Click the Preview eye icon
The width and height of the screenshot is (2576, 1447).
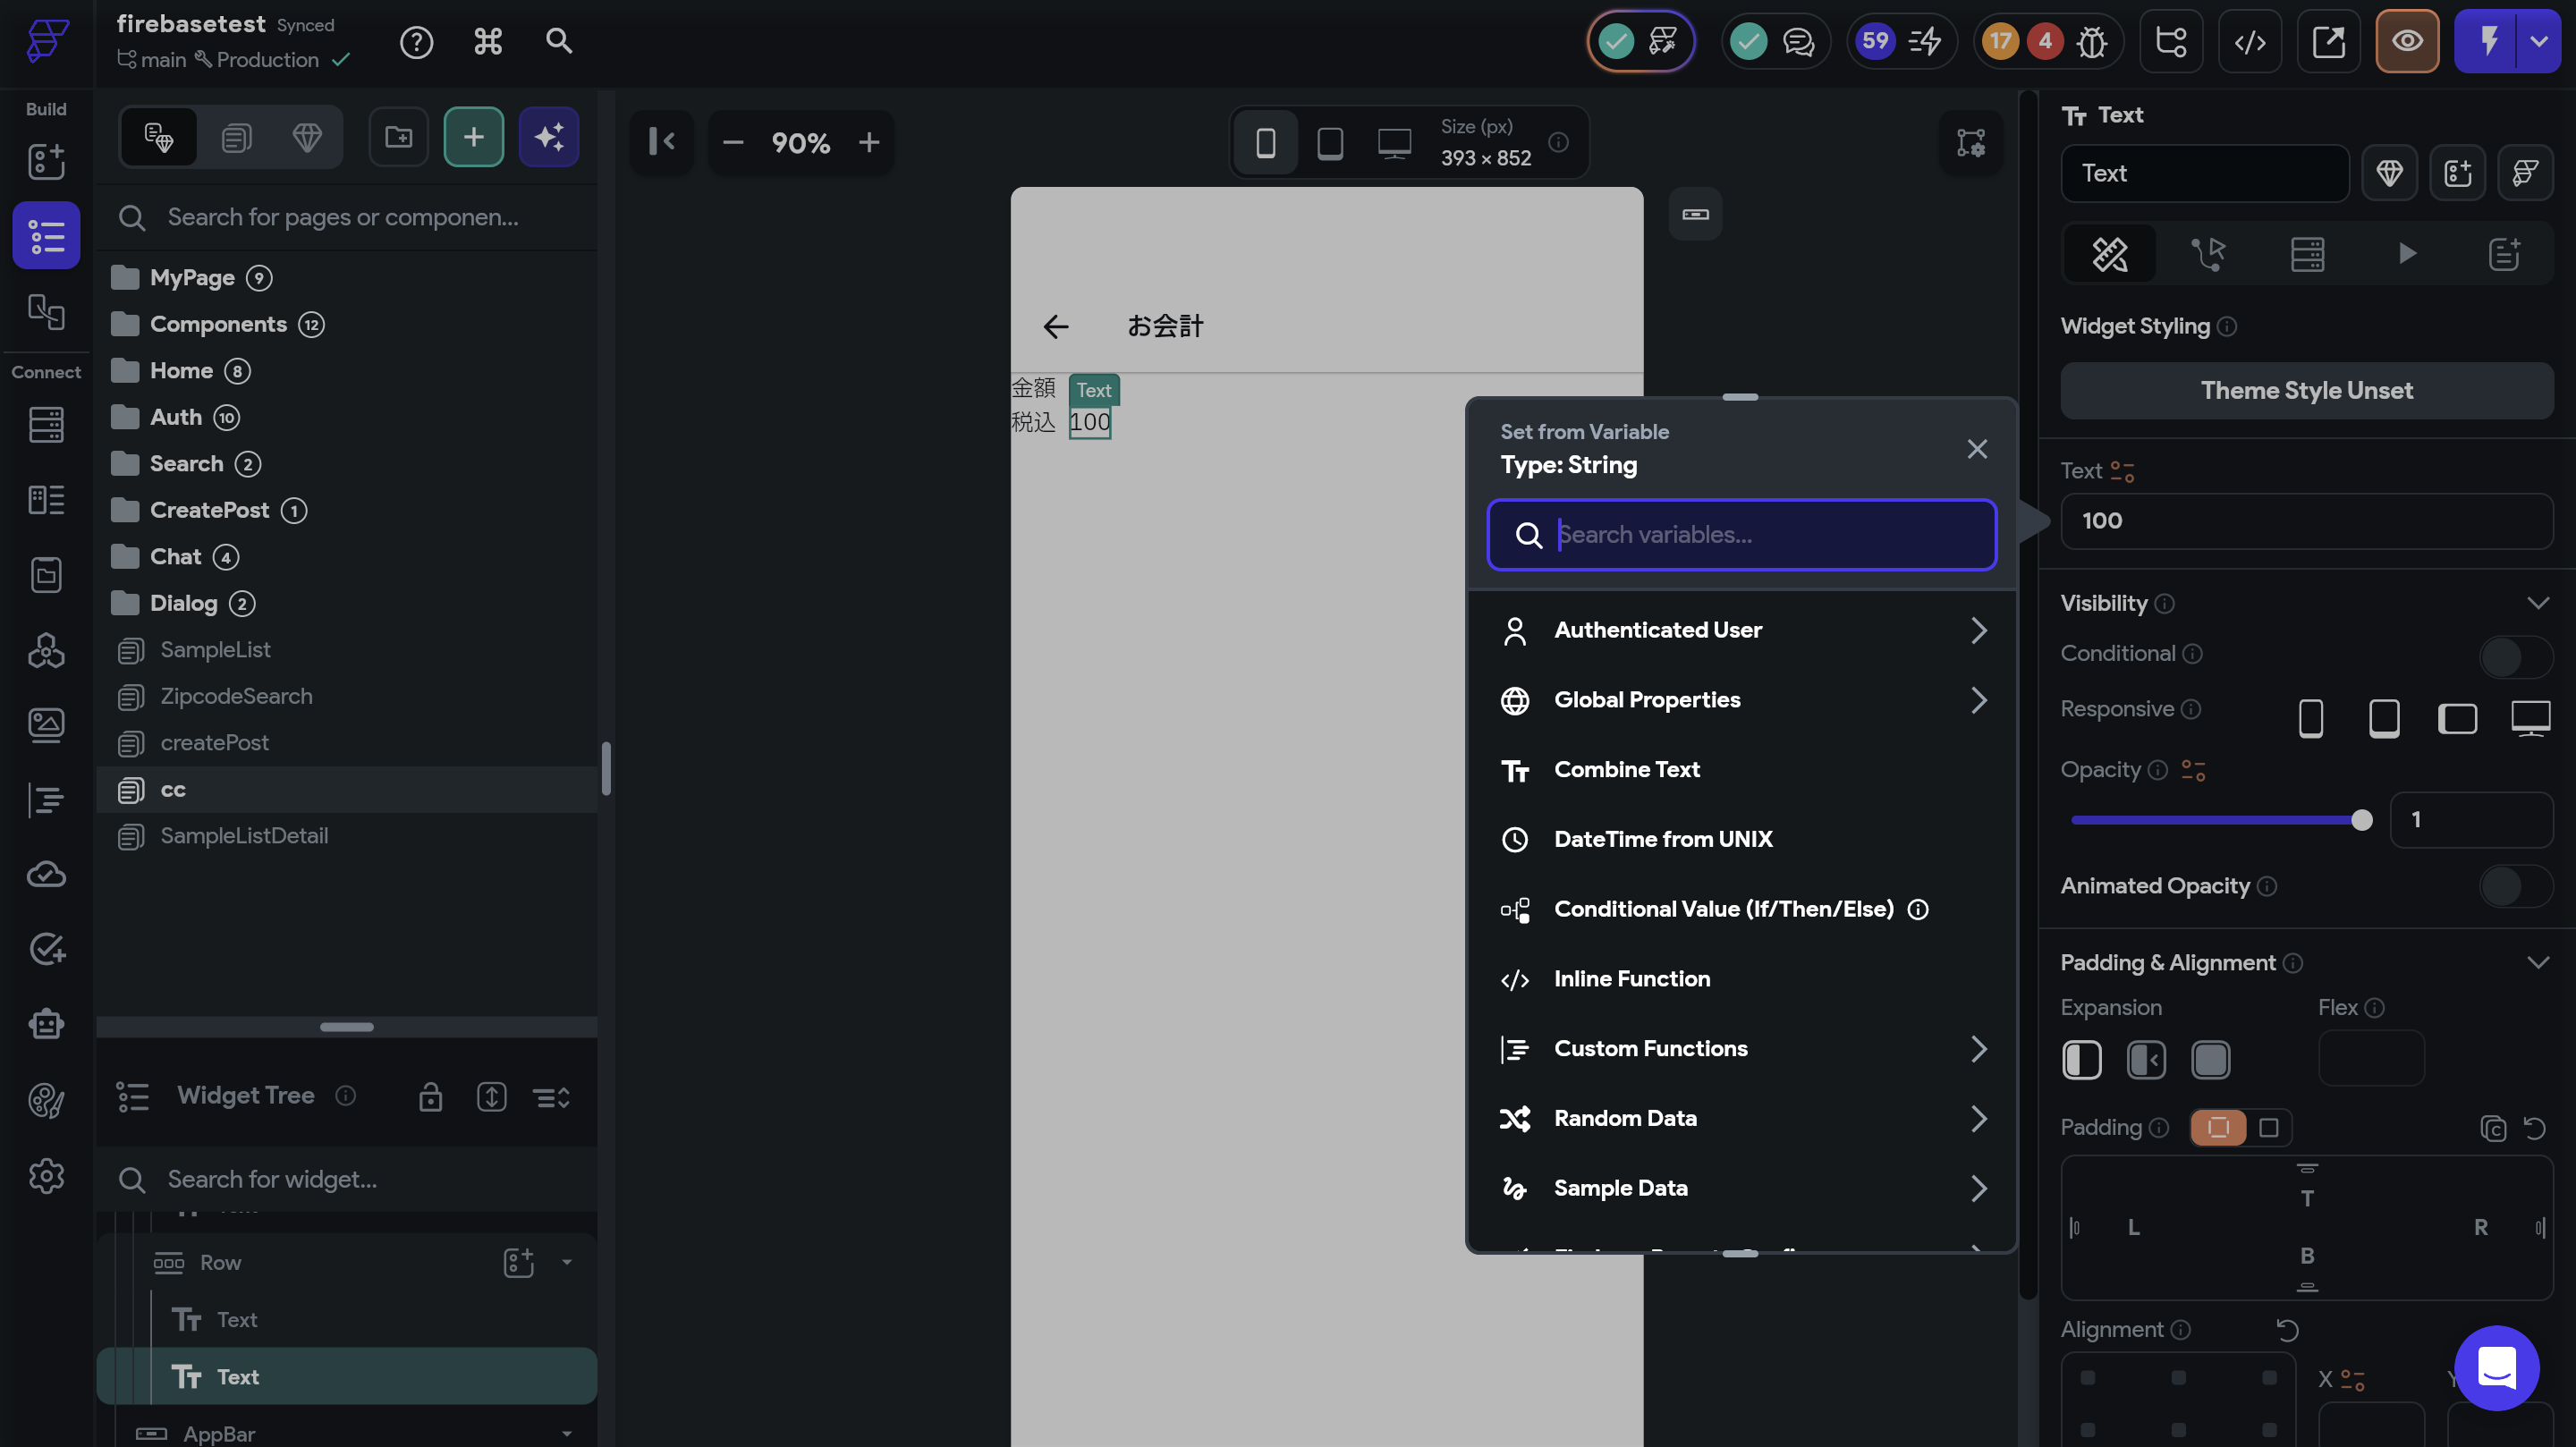tap(2407, 41)
